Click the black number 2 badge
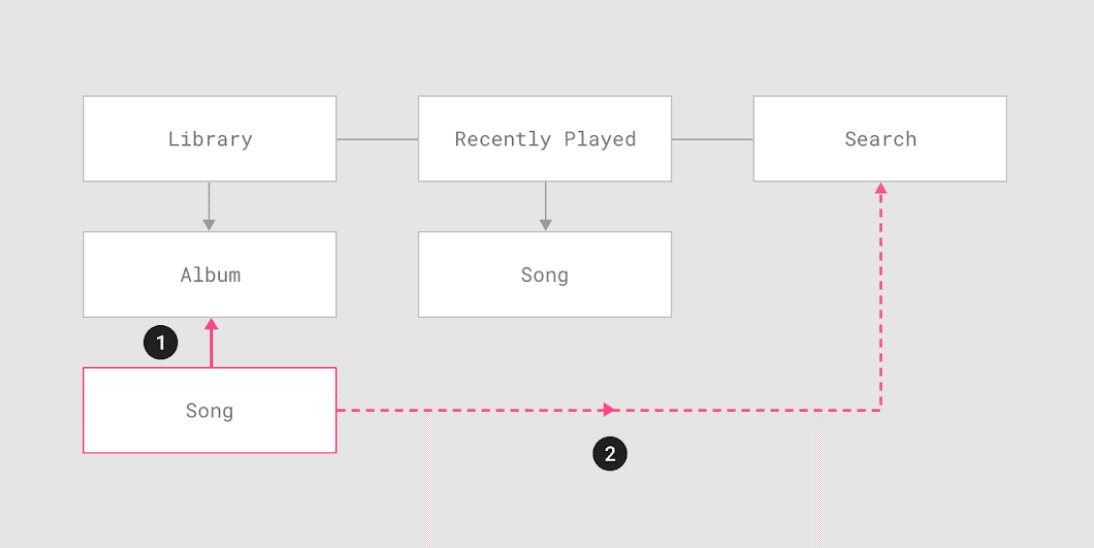The width and height of the screenshot is (1094, 548). click(x=609, y=455)
